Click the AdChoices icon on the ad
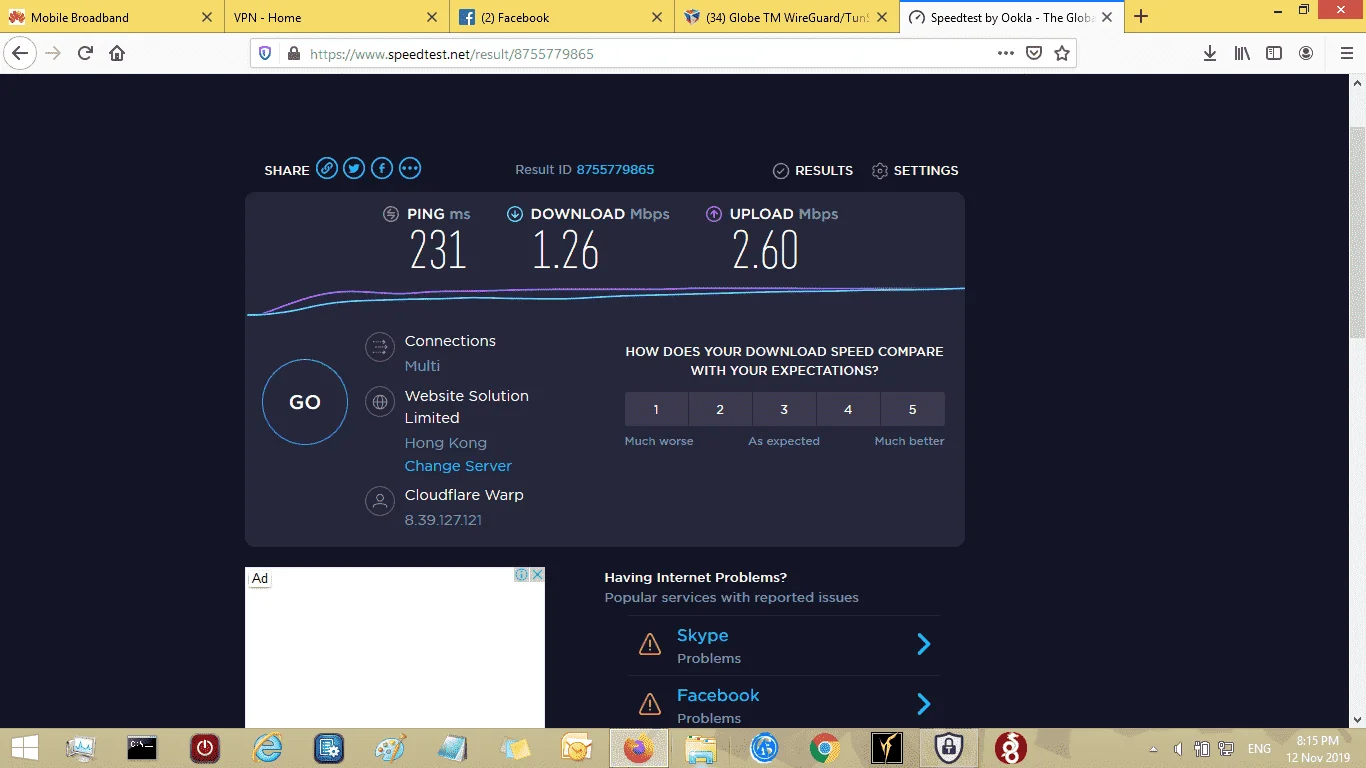Image resolution: width=1366 pixels, height=768 pixels. pyautogui.click(x=521, y=575)
